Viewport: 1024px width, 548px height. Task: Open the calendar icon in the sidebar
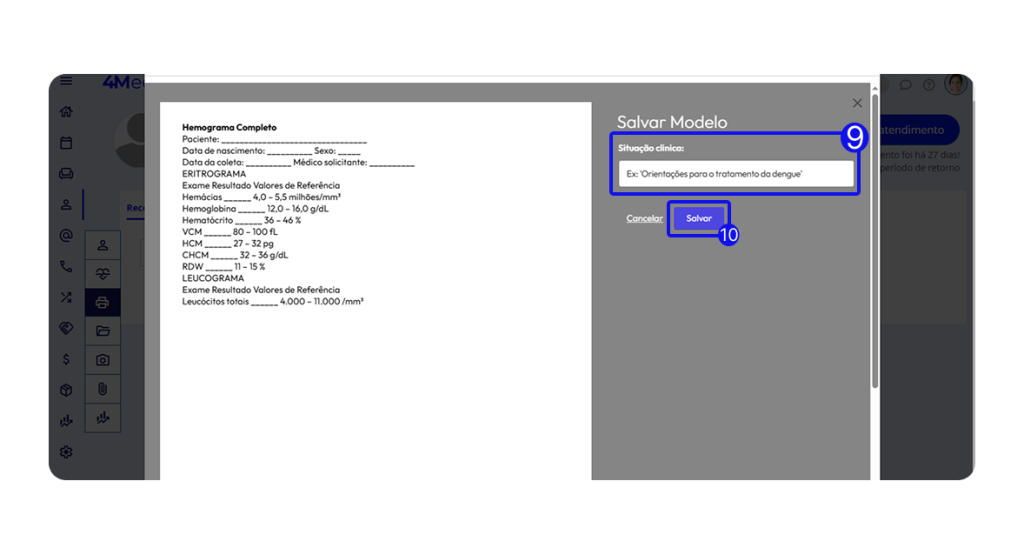[66, 143]
